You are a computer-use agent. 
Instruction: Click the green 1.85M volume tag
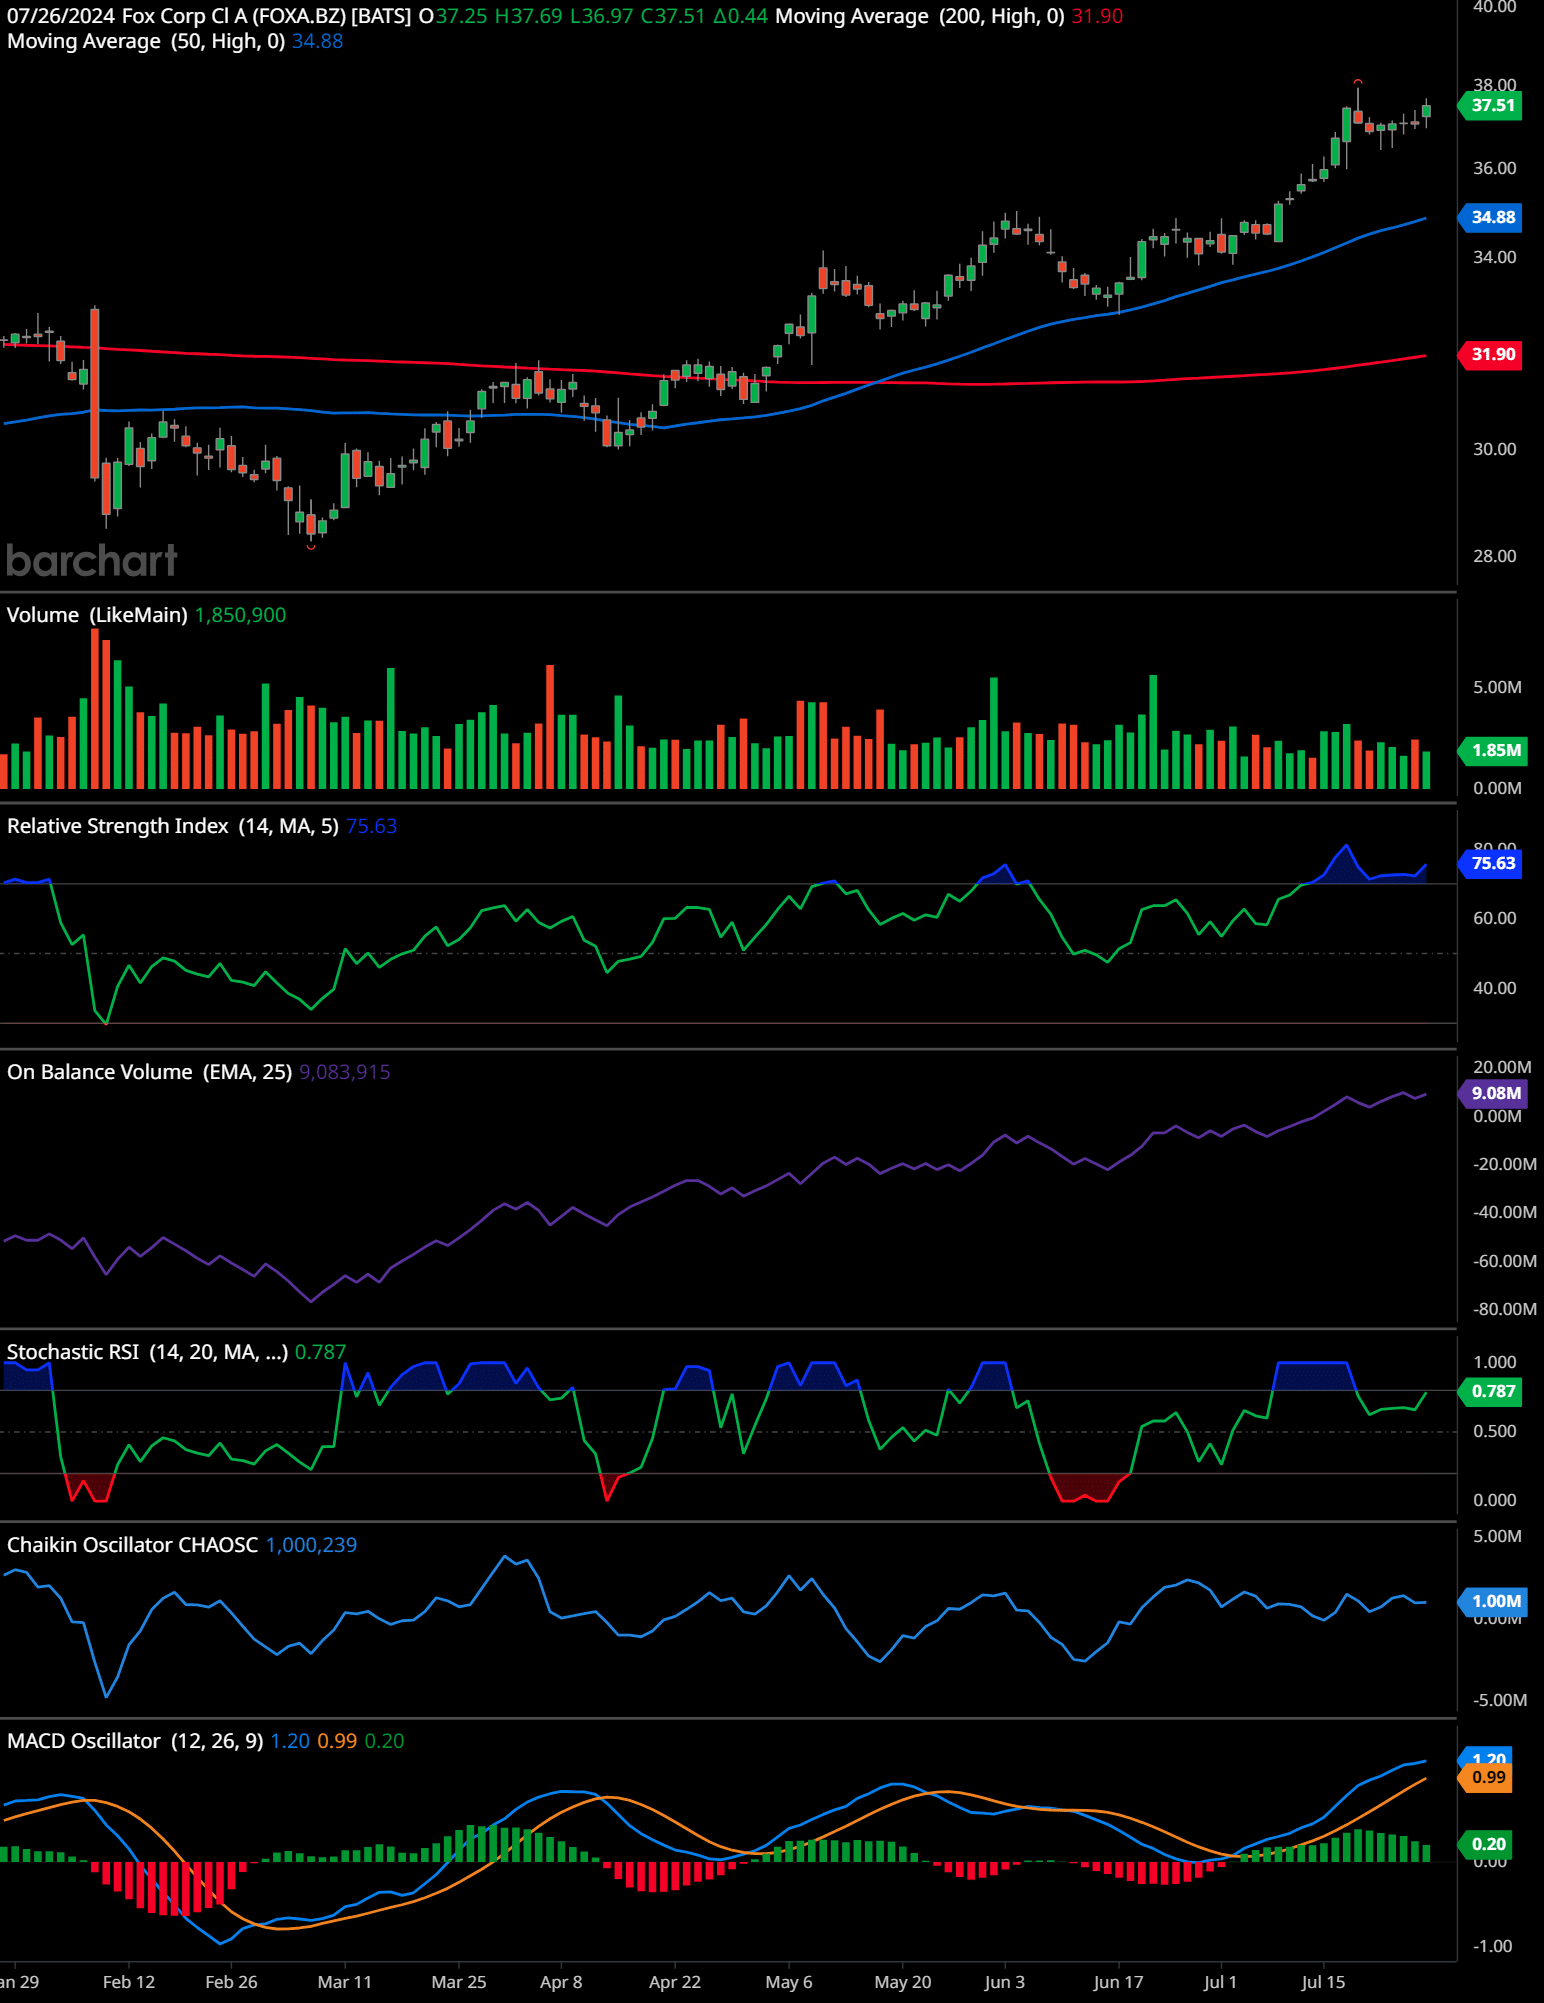pyautogui.click(x=1494, y=750)
